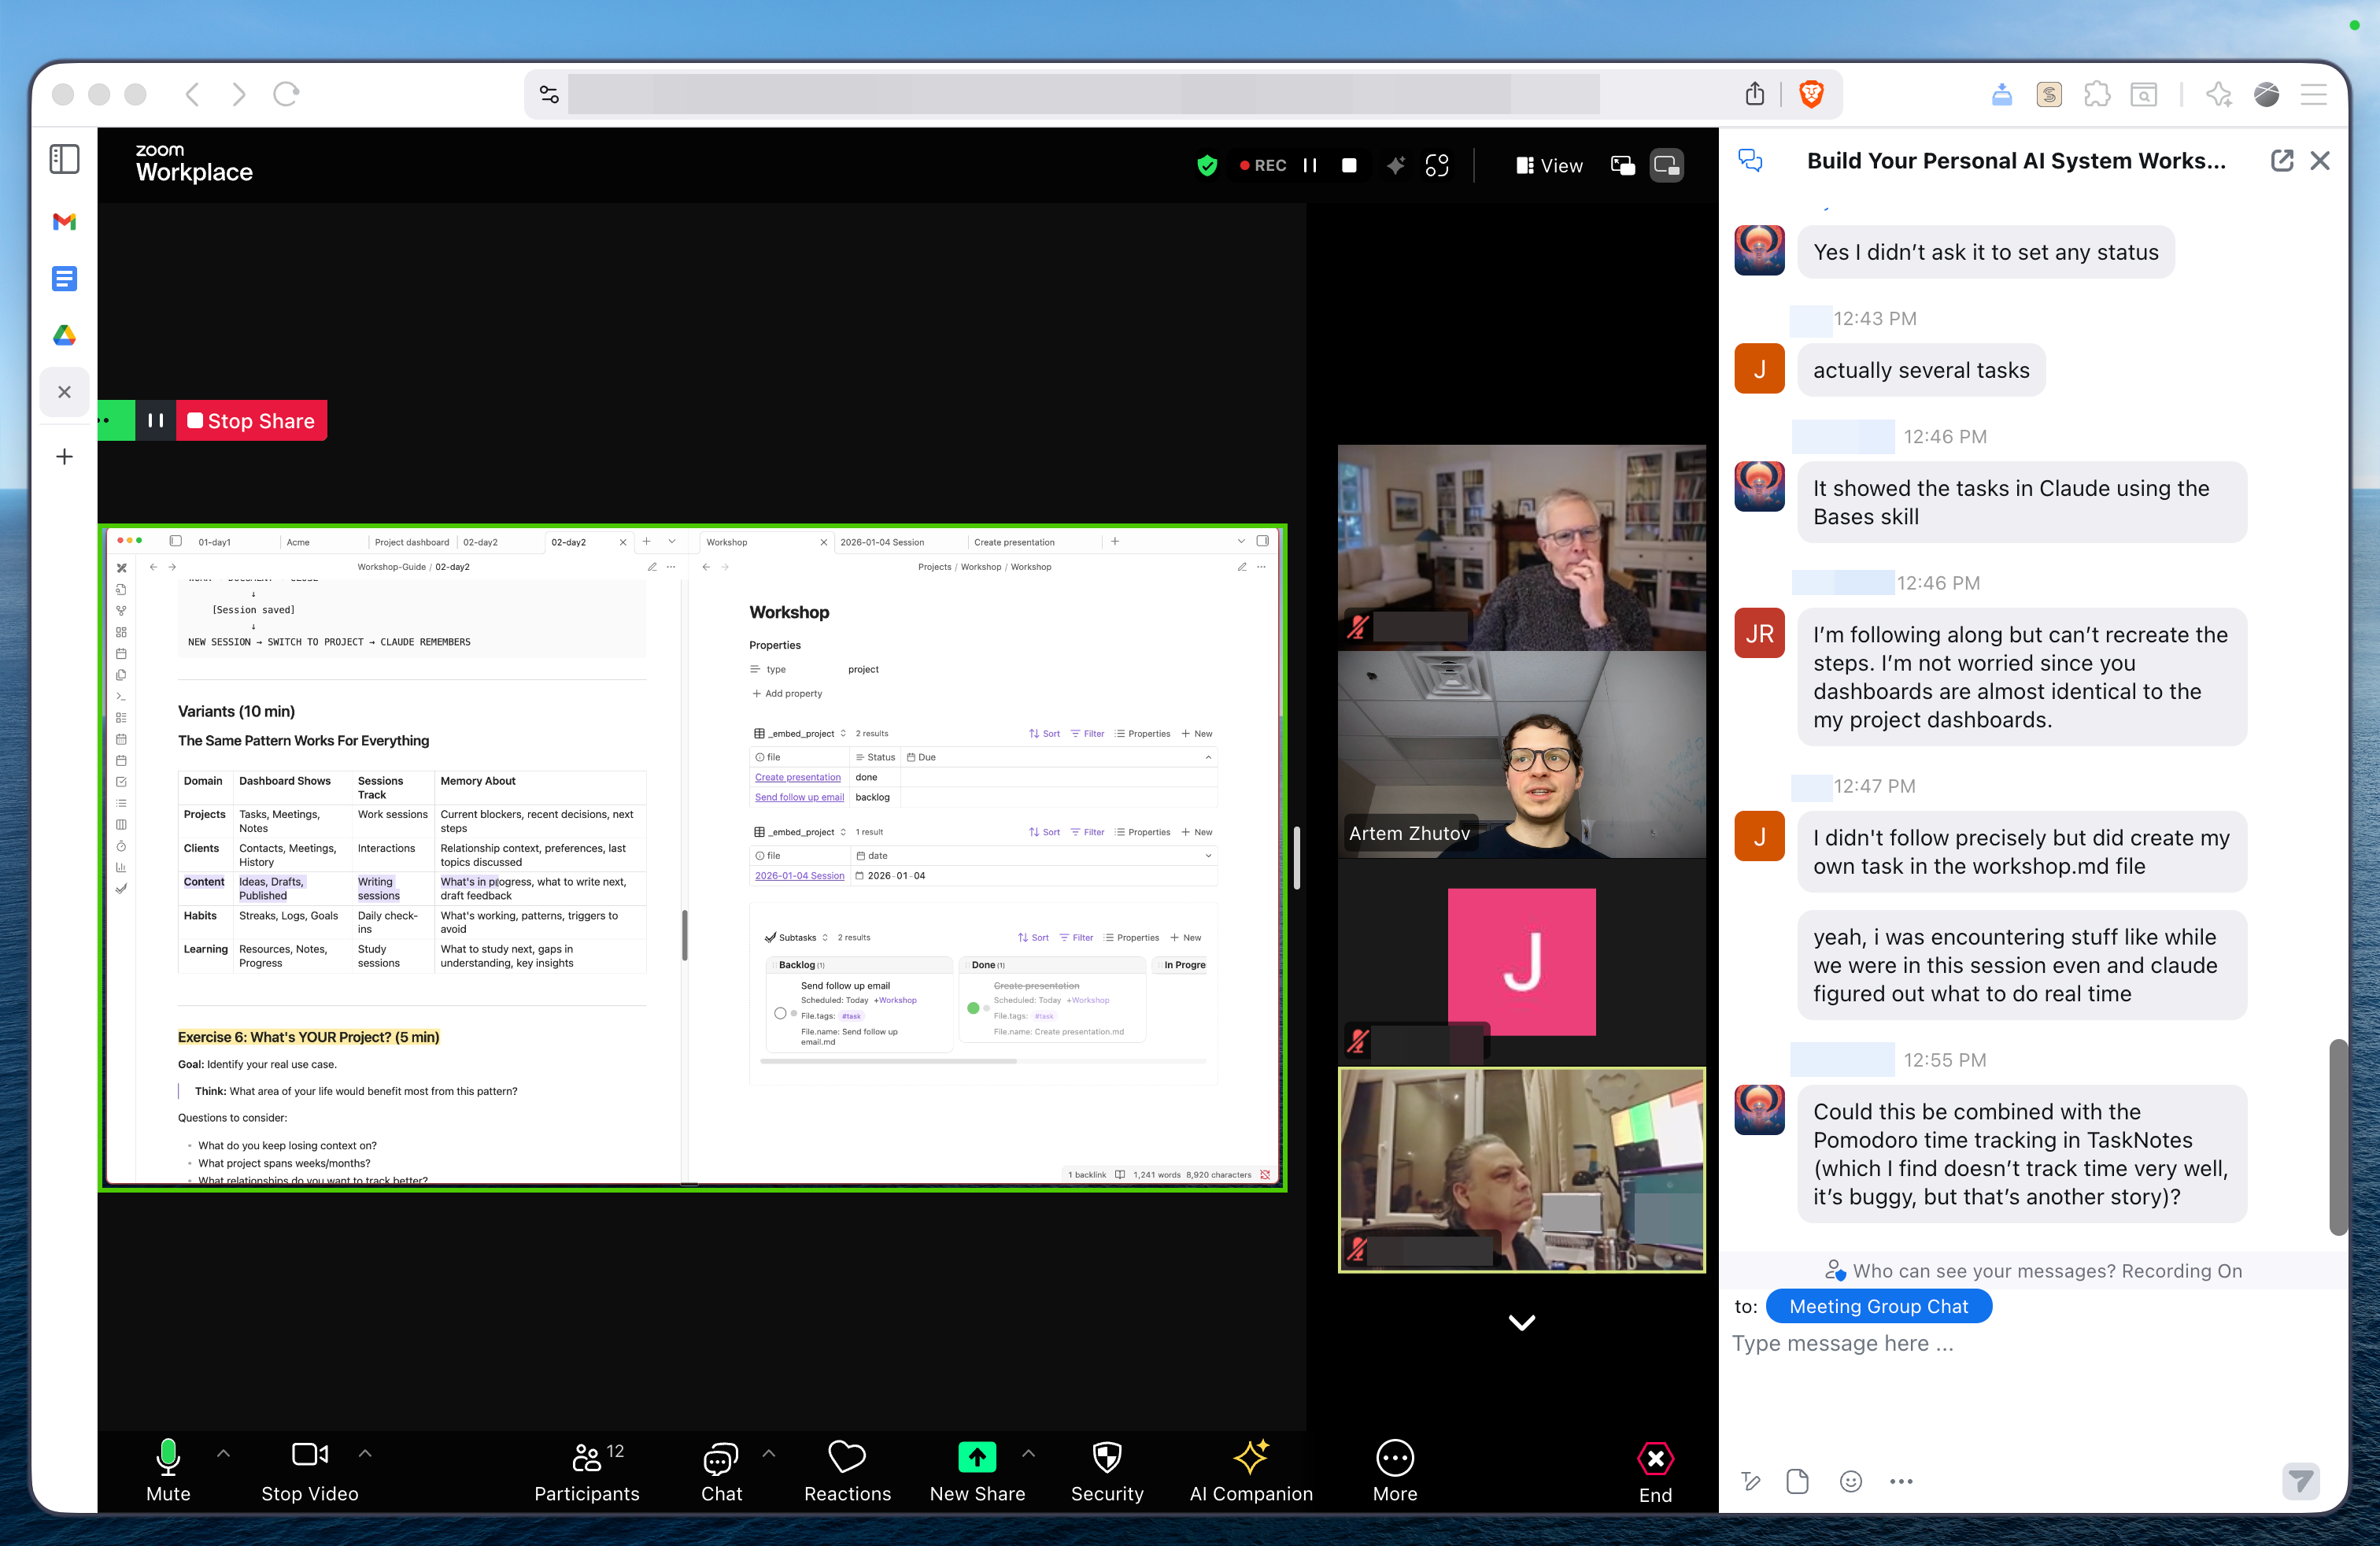Expand the audio options arrow beside Mute
The height and width of the screenshot is (1546, 2380).
point(223,1453)
